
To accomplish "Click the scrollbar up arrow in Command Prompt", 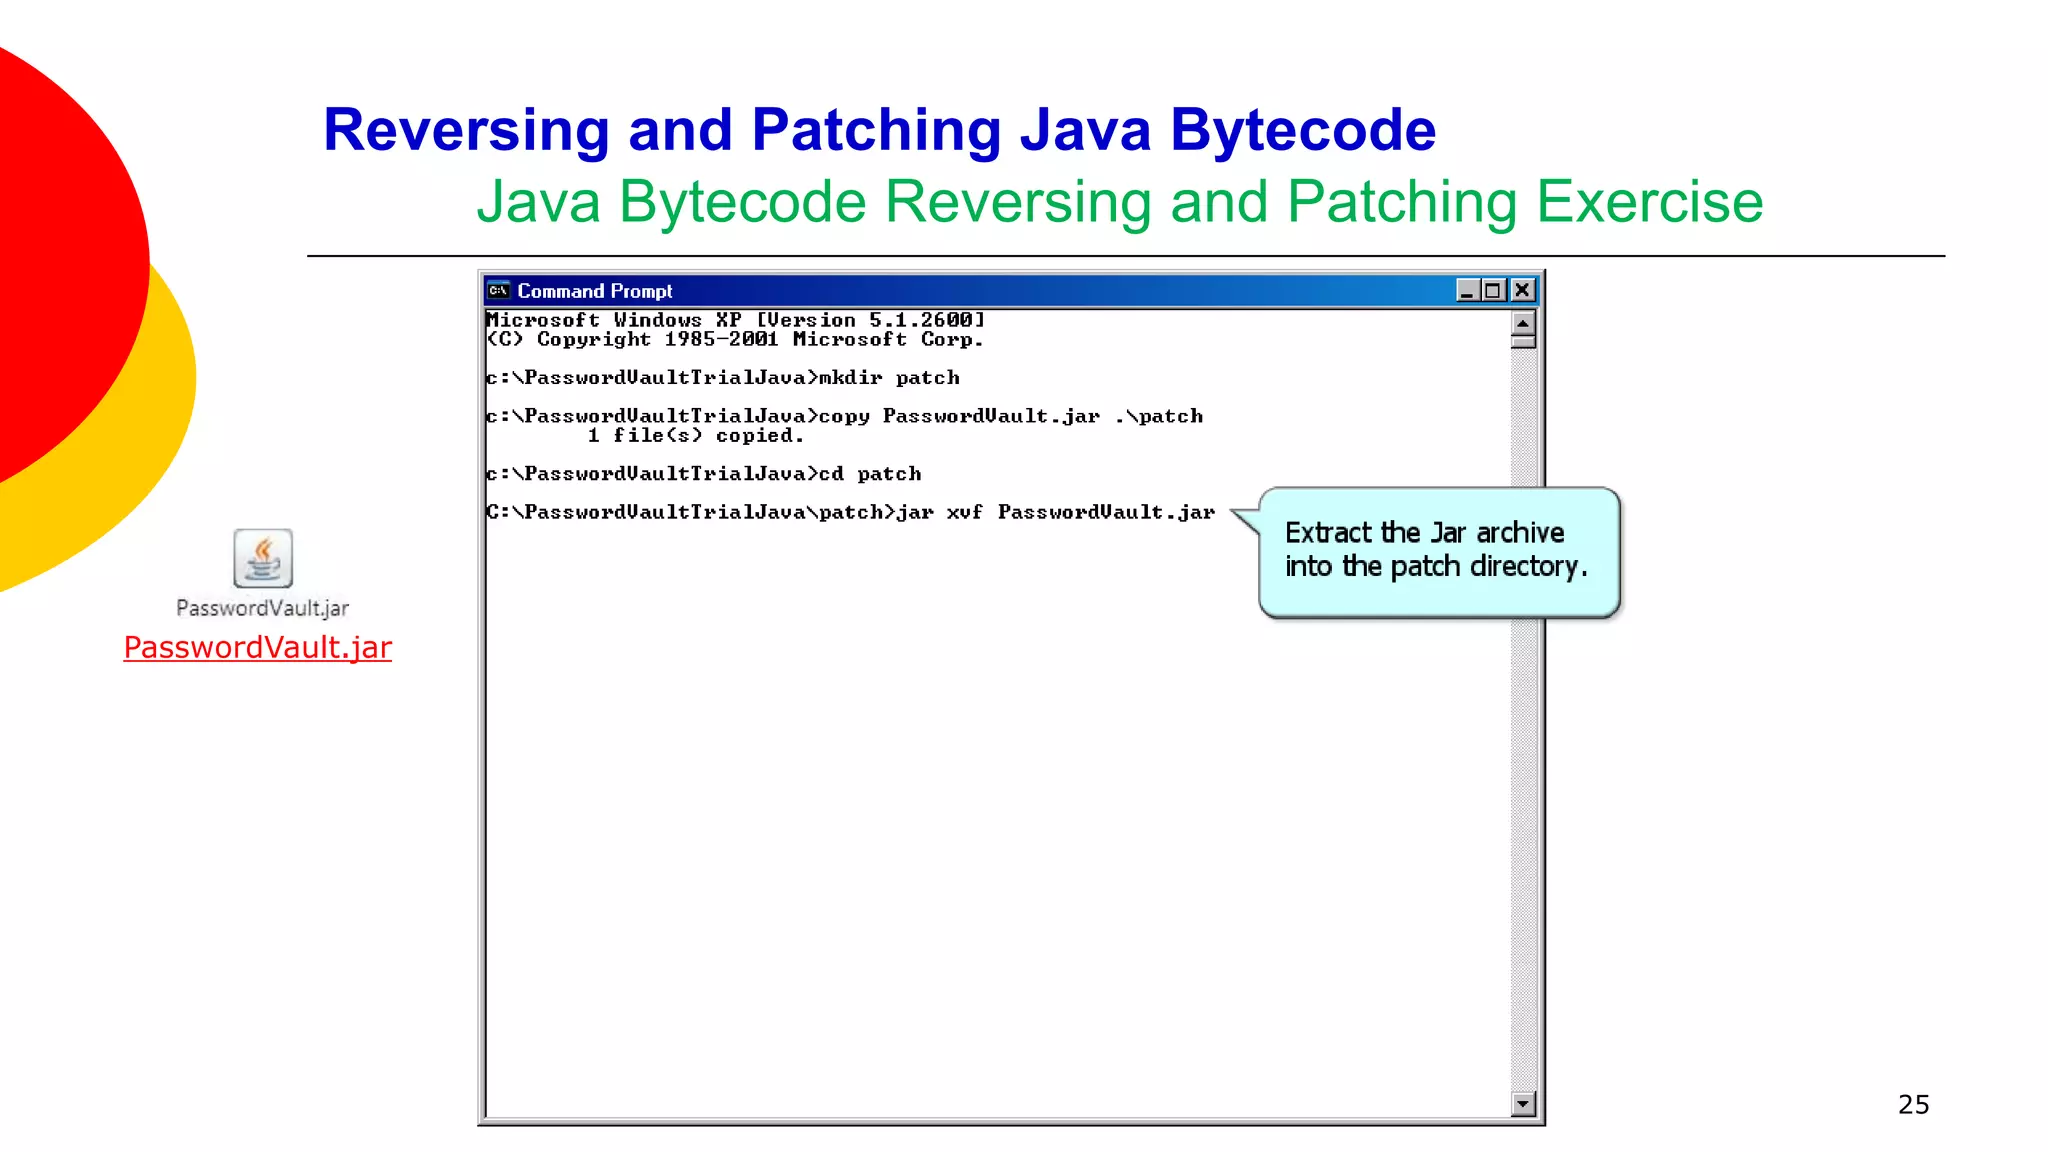I will [1523, 323].
